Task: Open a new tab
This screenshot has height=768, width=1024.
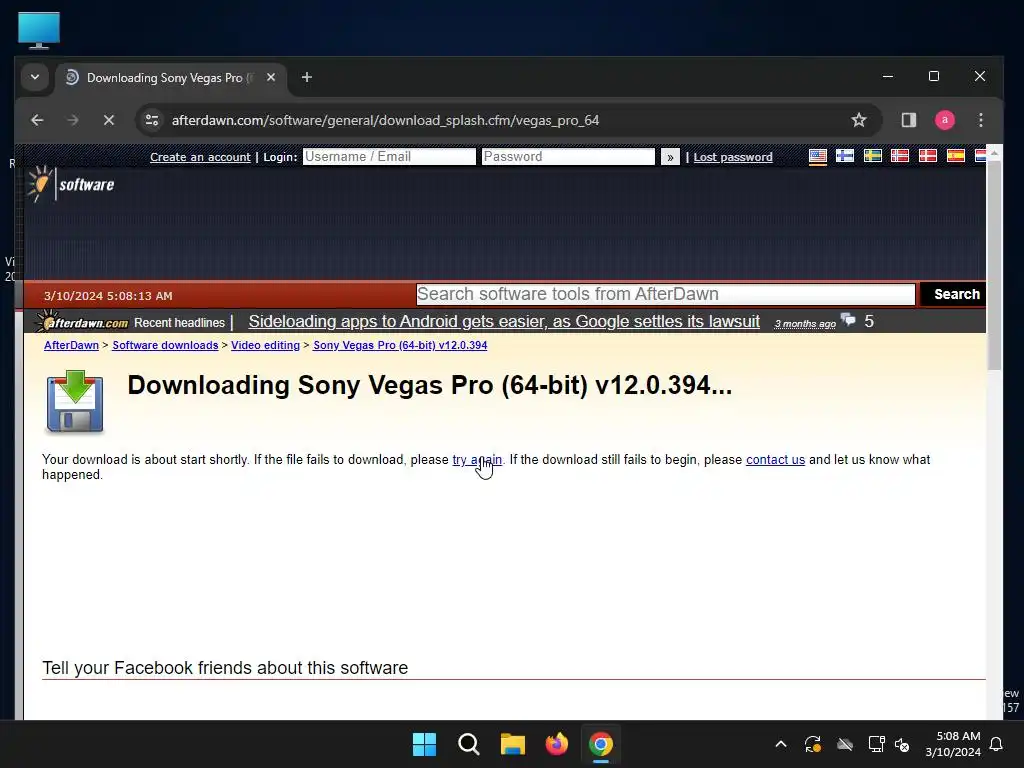Action: pyautogui.click(x=306, y=78)
